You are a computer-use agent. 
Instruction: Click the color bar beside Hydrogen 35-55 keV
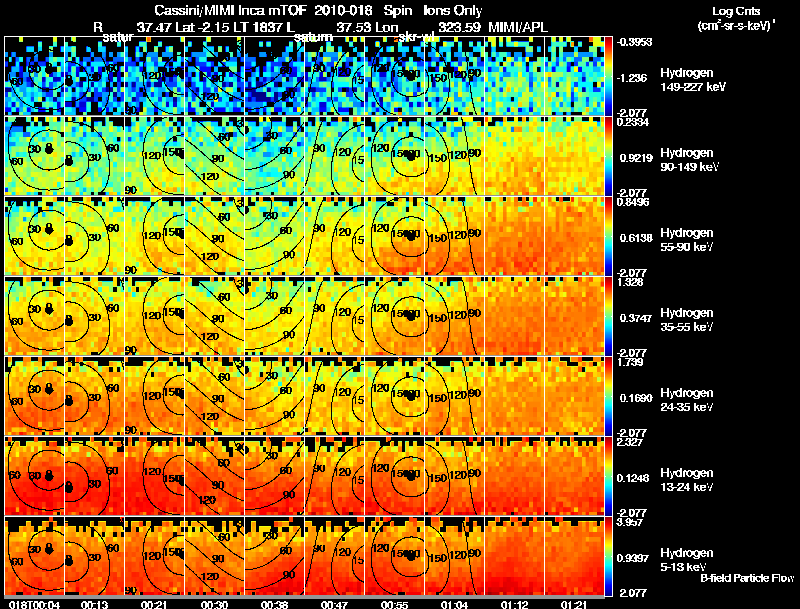click(x=608, y=317)
